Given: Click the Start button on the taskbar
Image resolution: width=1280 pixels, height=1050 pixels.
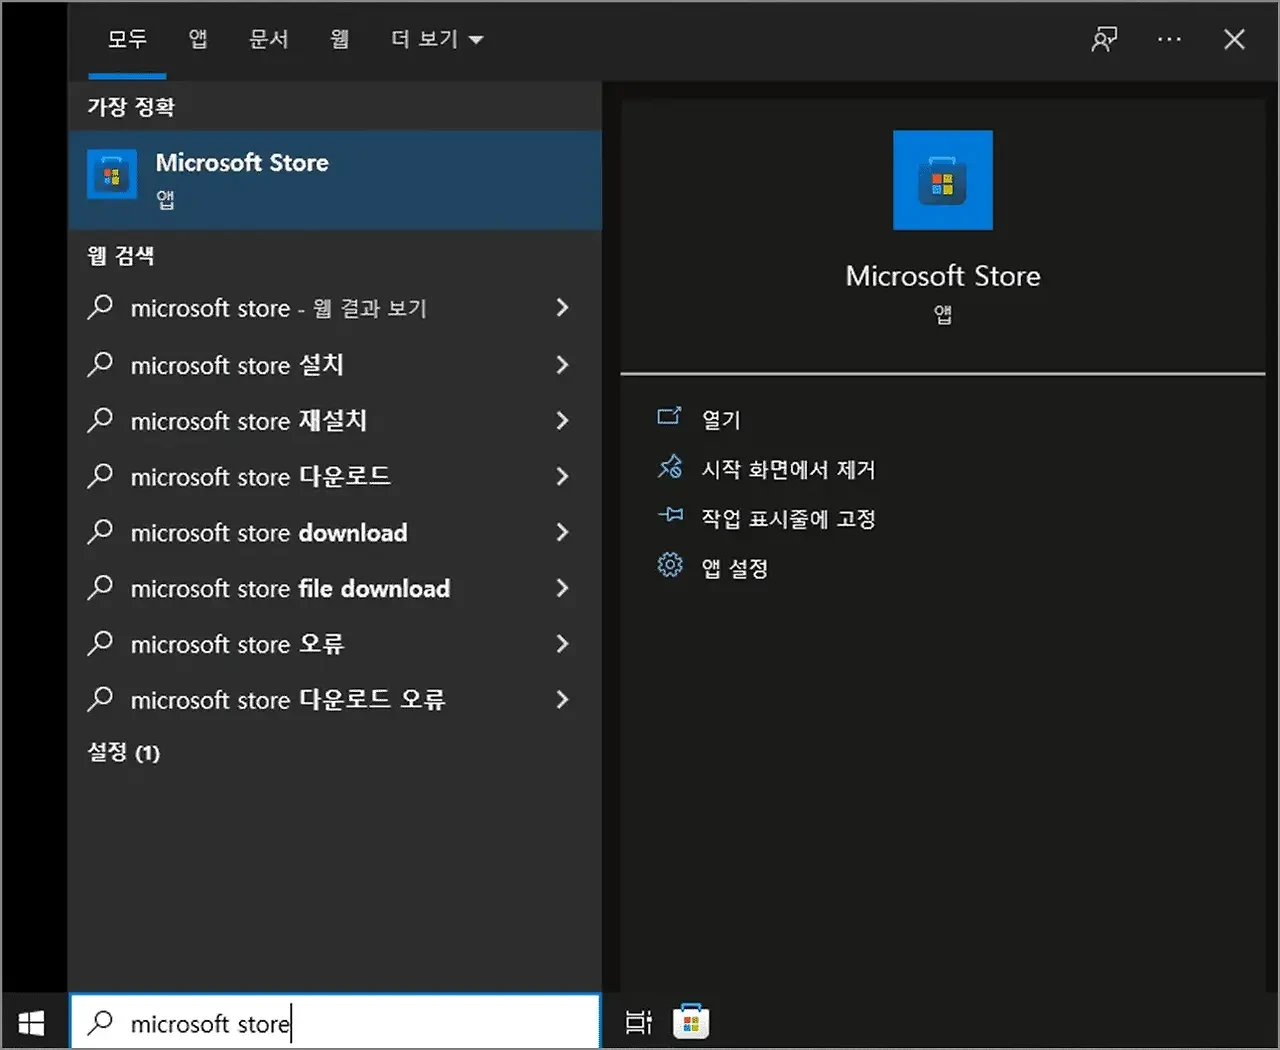Looking at the screenshot, I should pos(31,1021).
